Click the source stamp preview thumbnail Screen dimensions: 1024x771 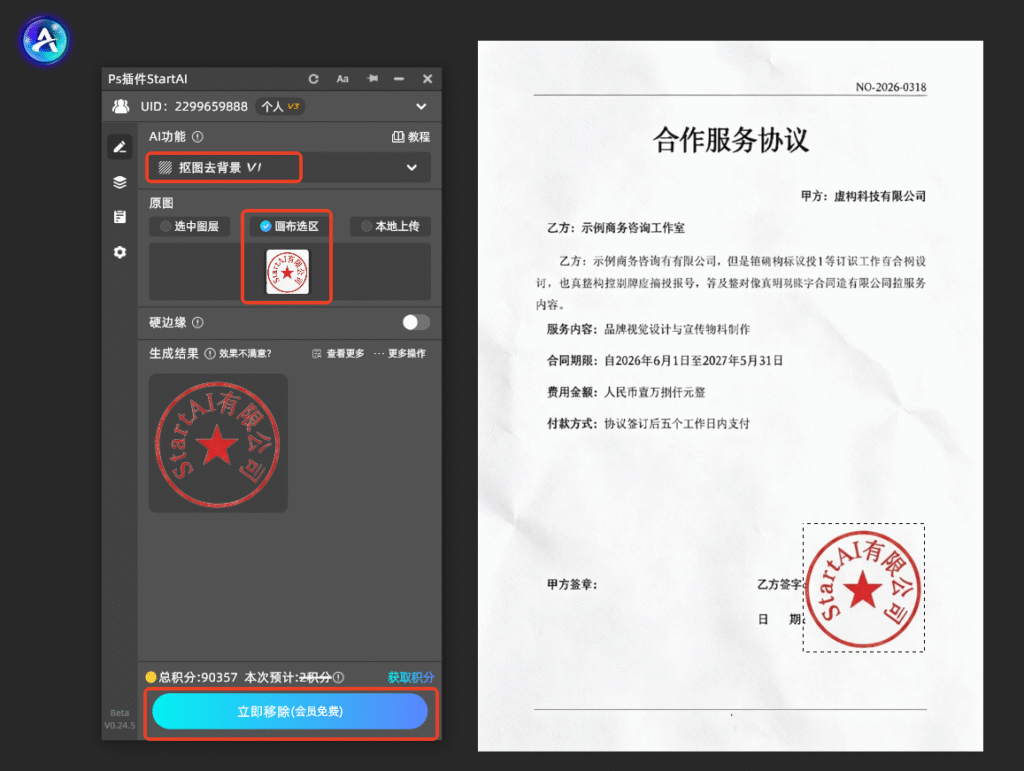[x=287, y=272]
